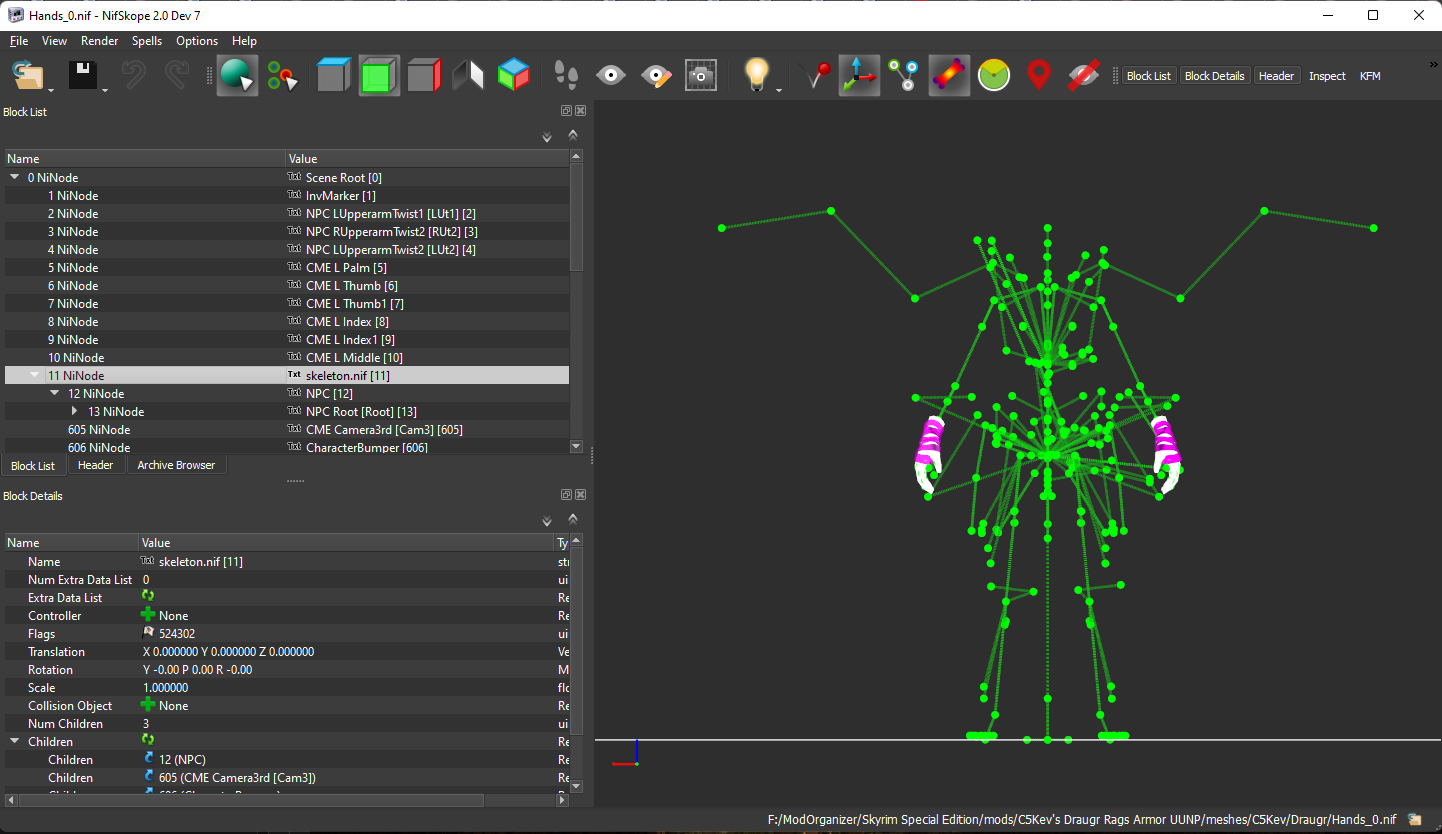Expand the 13 NiNode tree row

(x=75, y=411)
